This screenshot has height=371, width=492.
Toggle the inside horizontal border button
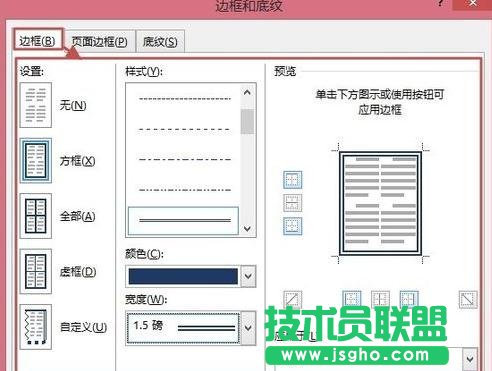click(293, 203)
